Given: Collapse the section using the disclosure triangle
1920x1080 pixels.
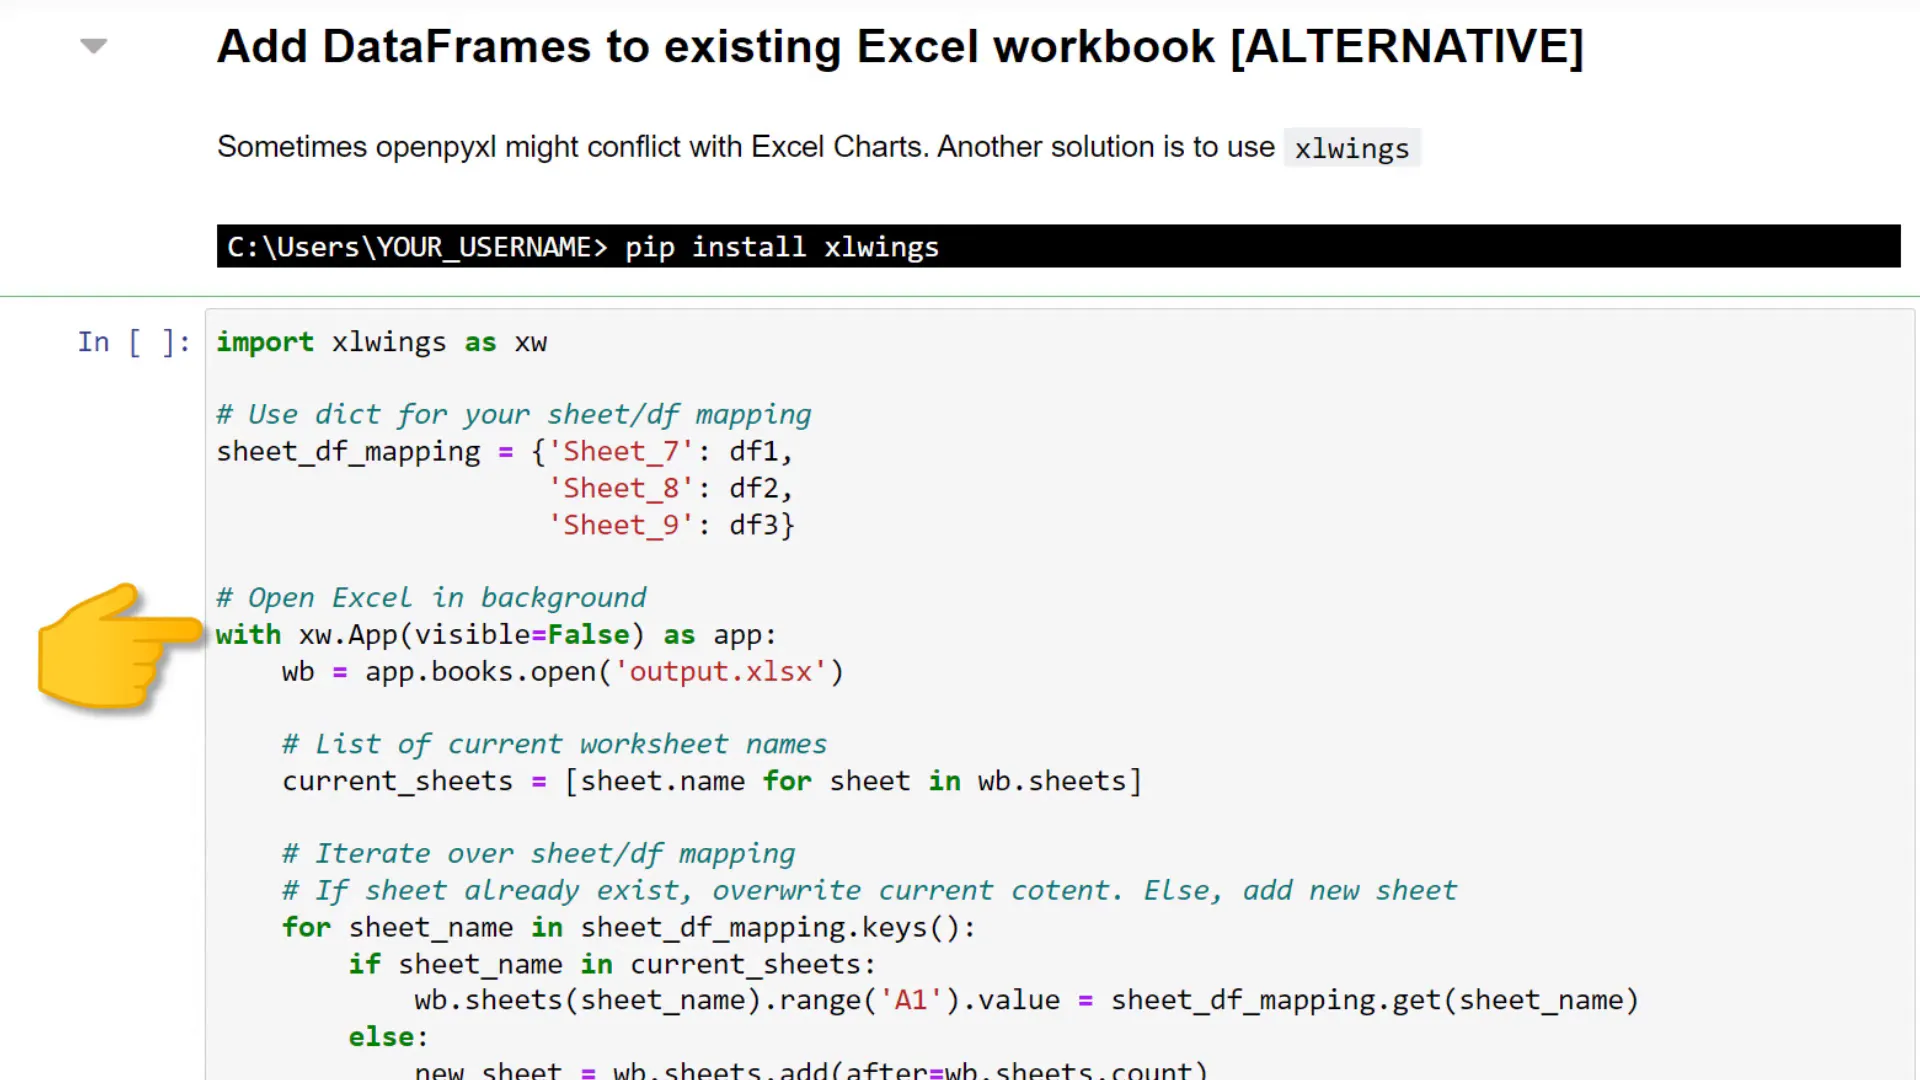Looking at the screenshot, I should 92,46.
